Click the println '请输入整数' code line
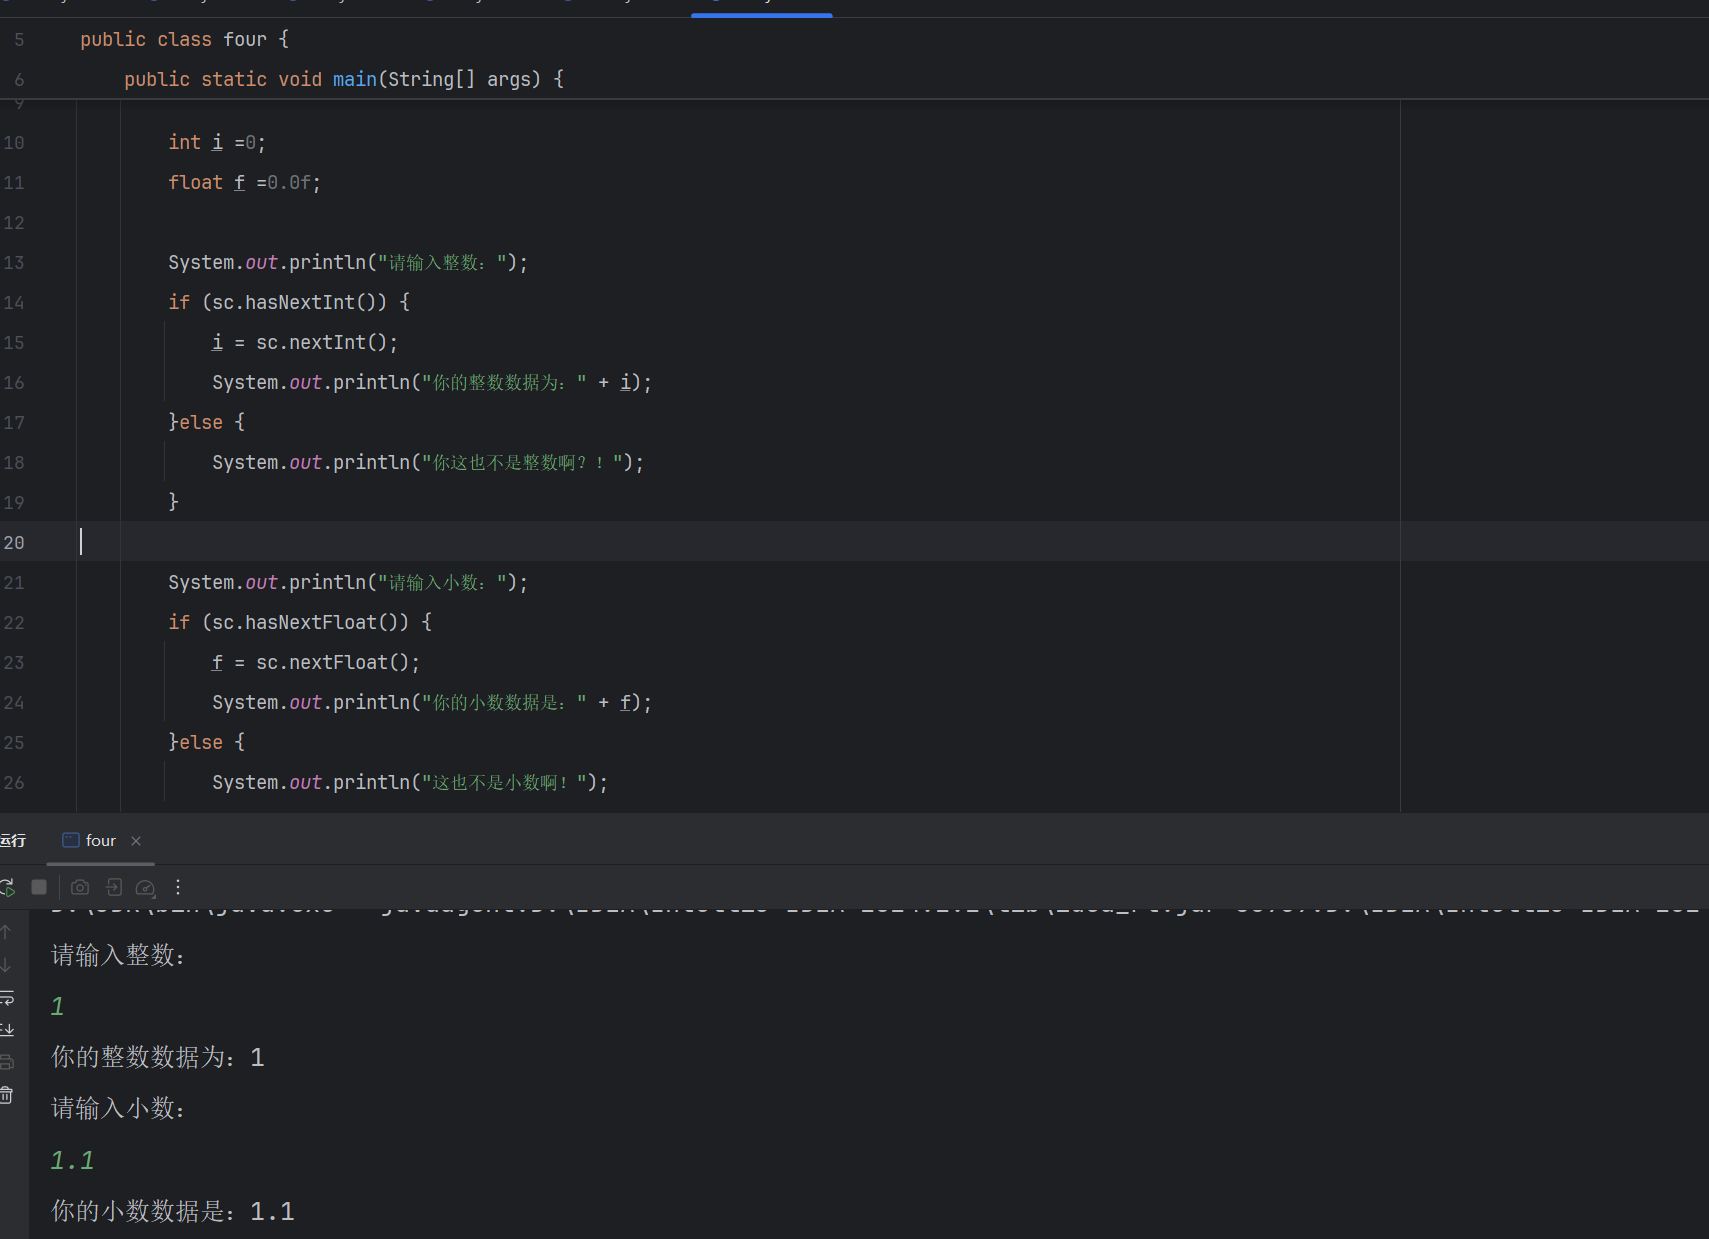The width and height of the screenshot is (1709, 1239). pos(348,263)
